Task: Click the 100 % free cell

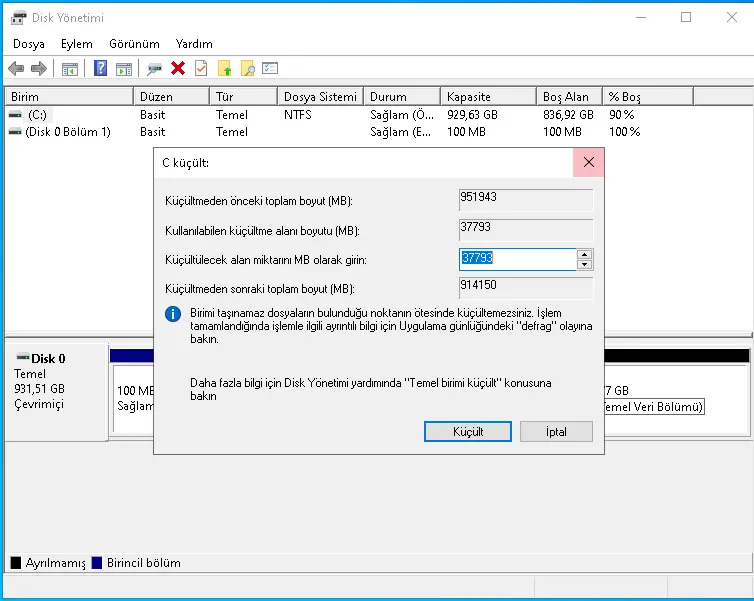Action: (625, 132)
